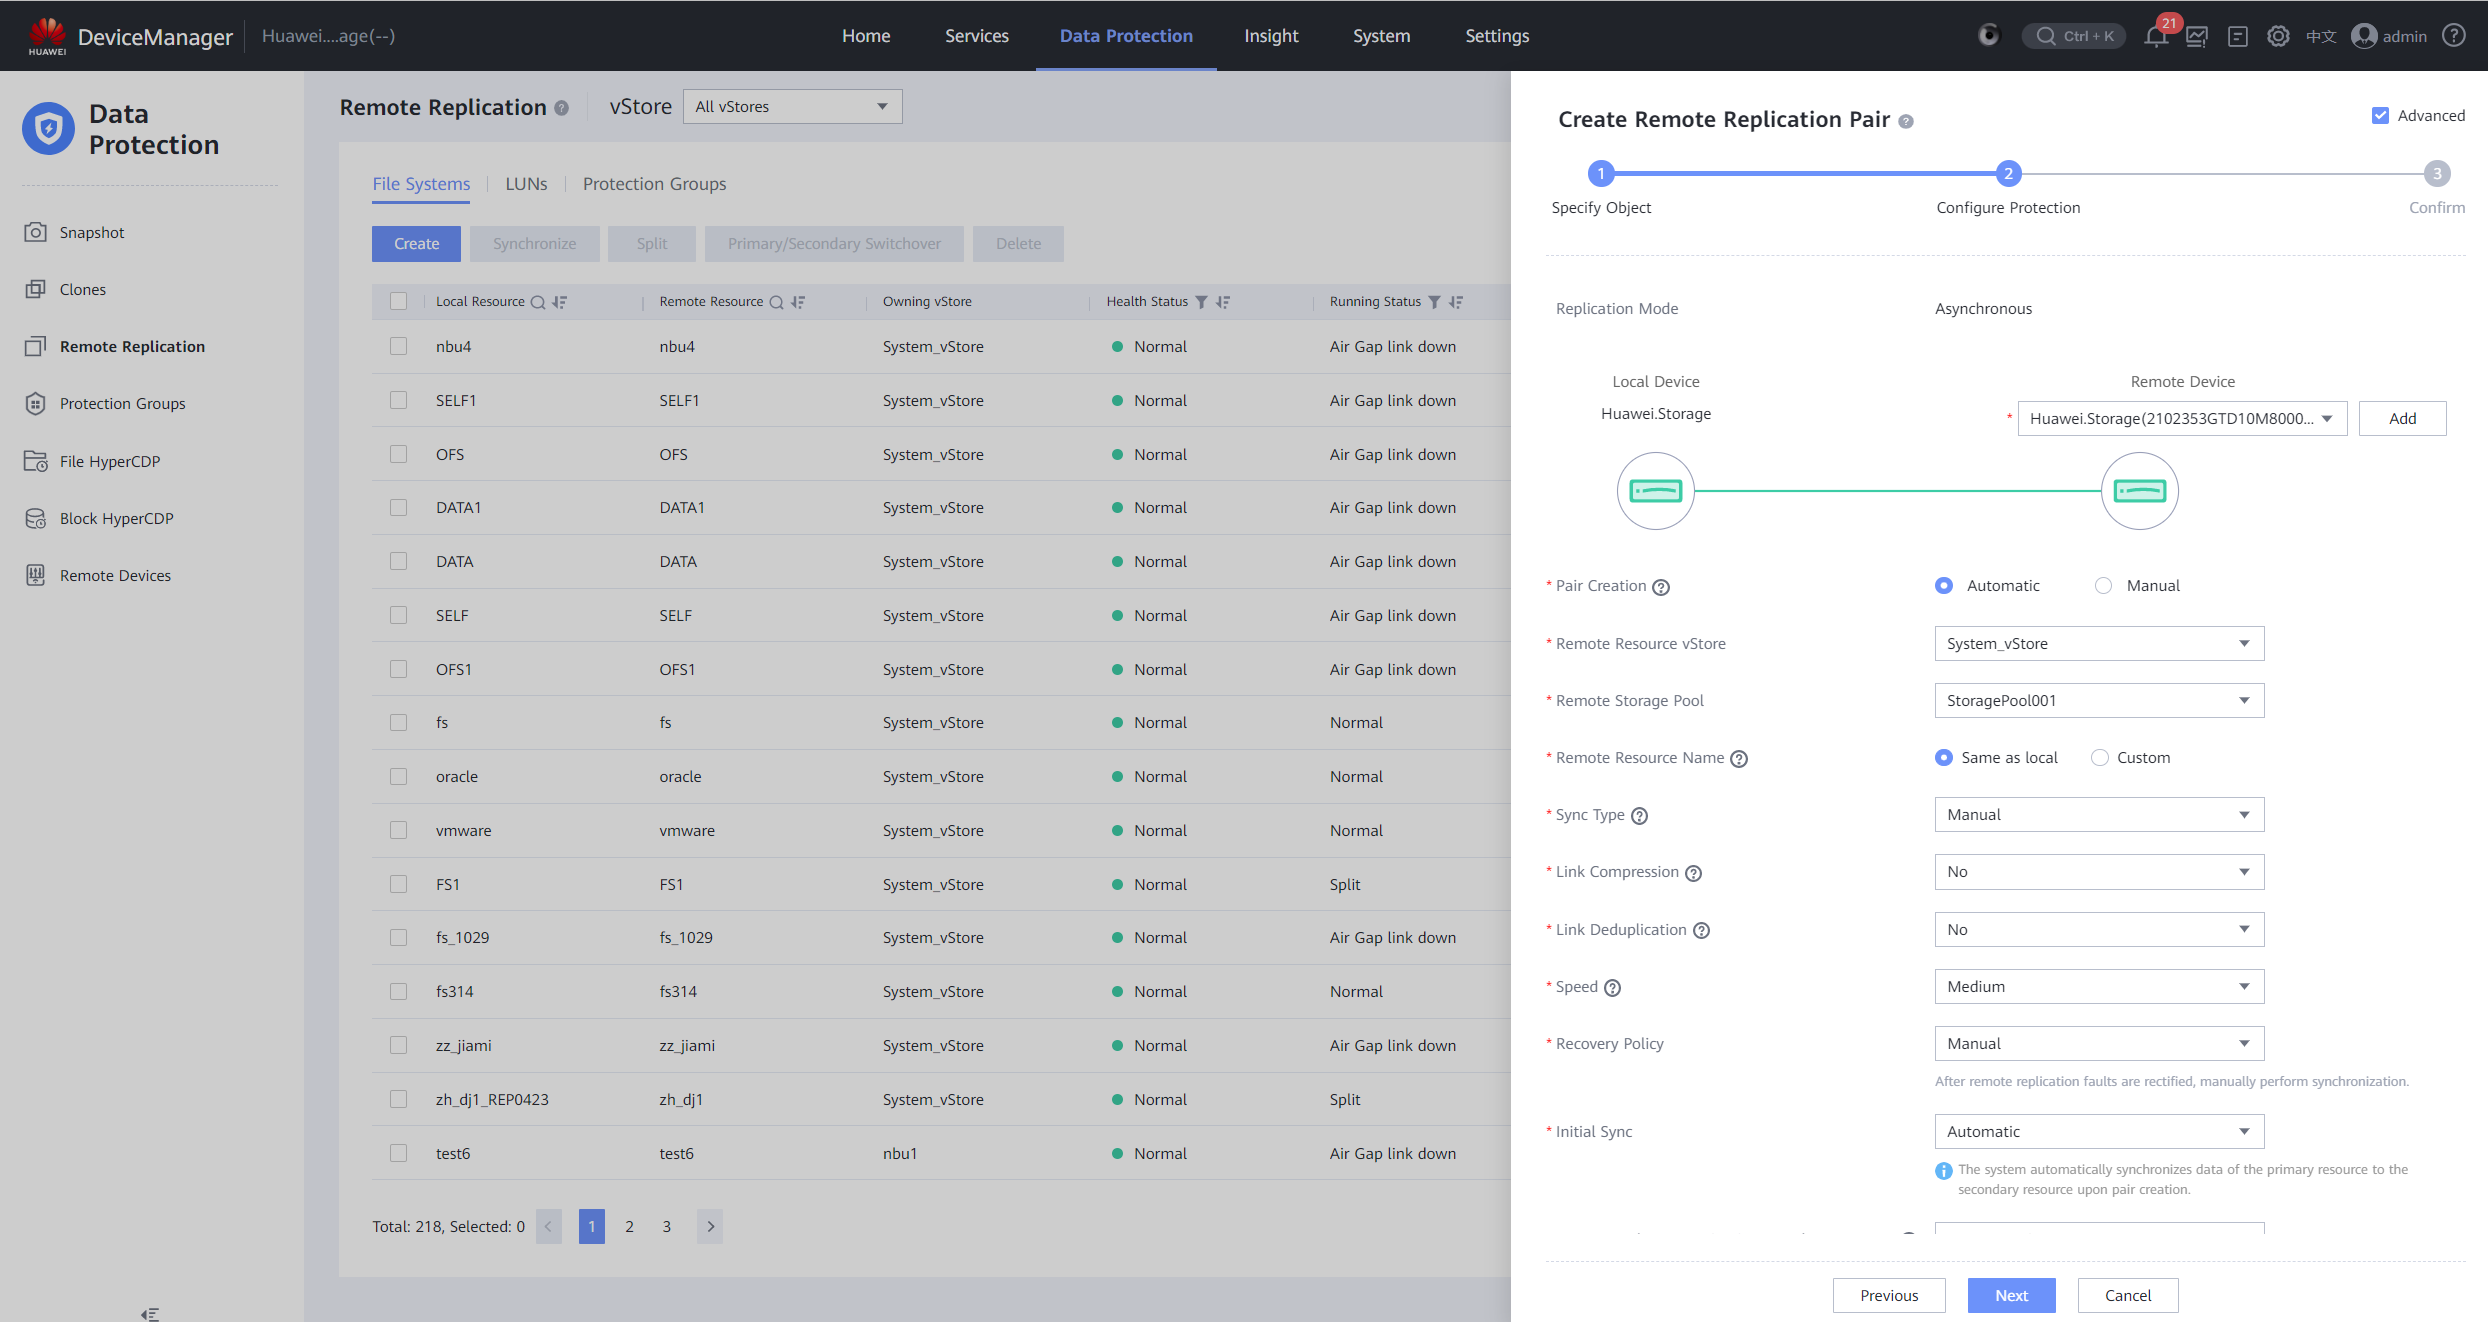
Task: Click Health Status filter funnel icon
Action: click(x=1201, y=302)
